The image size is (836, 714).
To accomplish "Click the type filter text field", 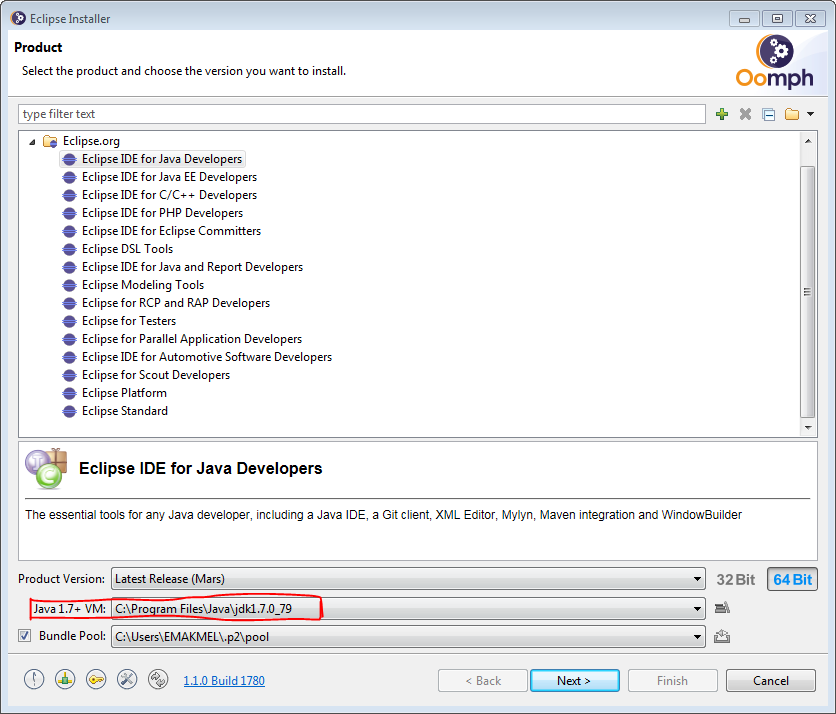I will pos(362,114).
